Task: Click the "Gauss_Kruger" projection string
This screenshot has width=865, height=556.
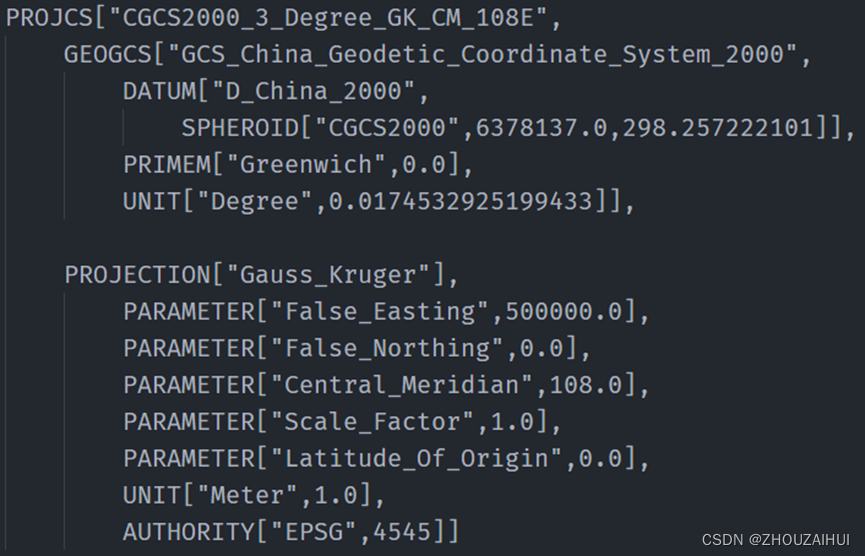Action: click(x=333, y=274)
